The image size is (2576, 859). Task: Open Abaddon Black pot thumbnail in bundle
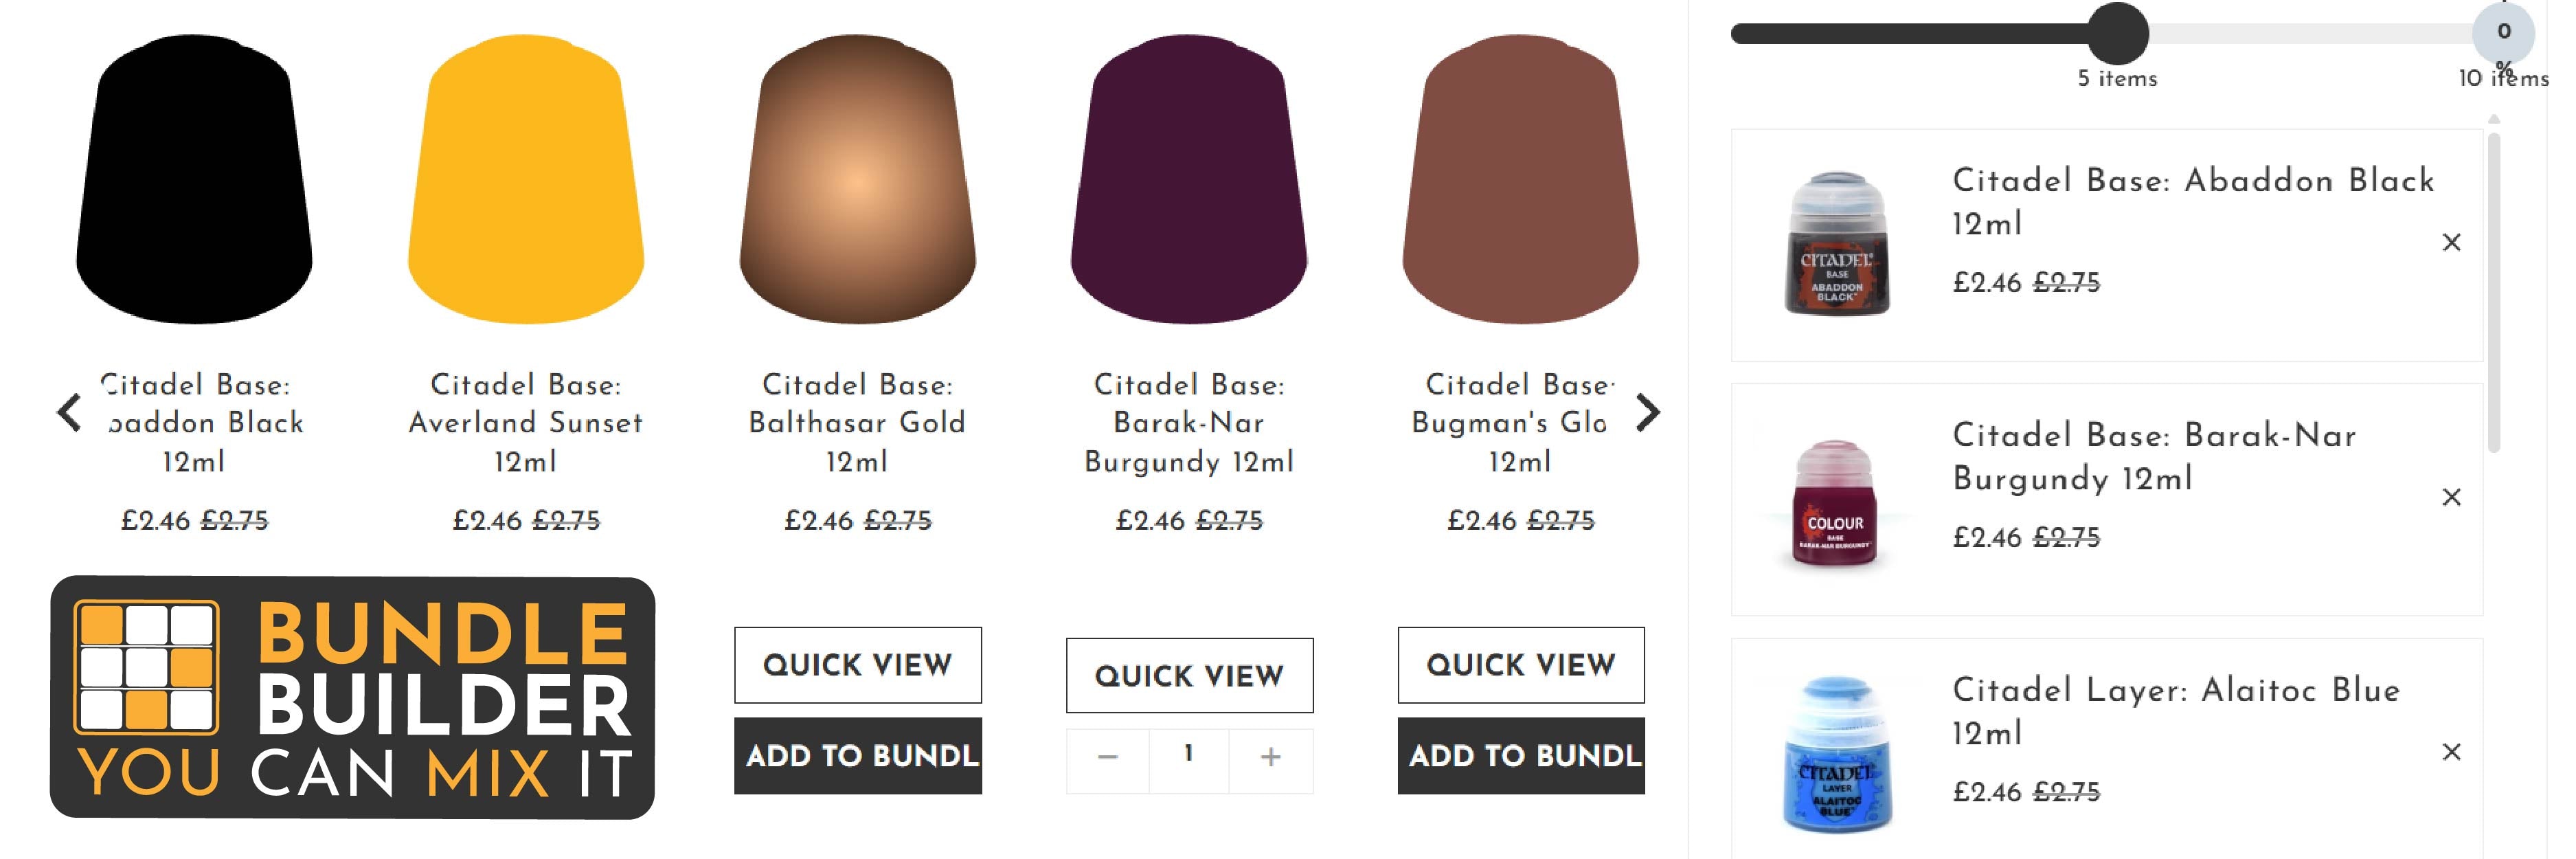click(1836, 244)
